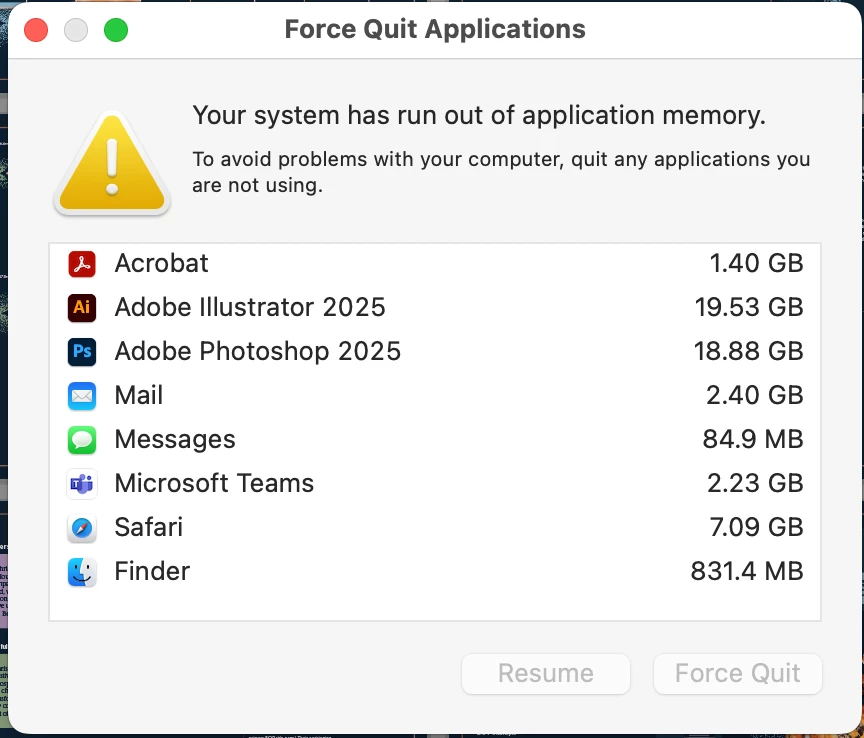Click the green zoom window button
864x738 pixels.
point(116,30)
